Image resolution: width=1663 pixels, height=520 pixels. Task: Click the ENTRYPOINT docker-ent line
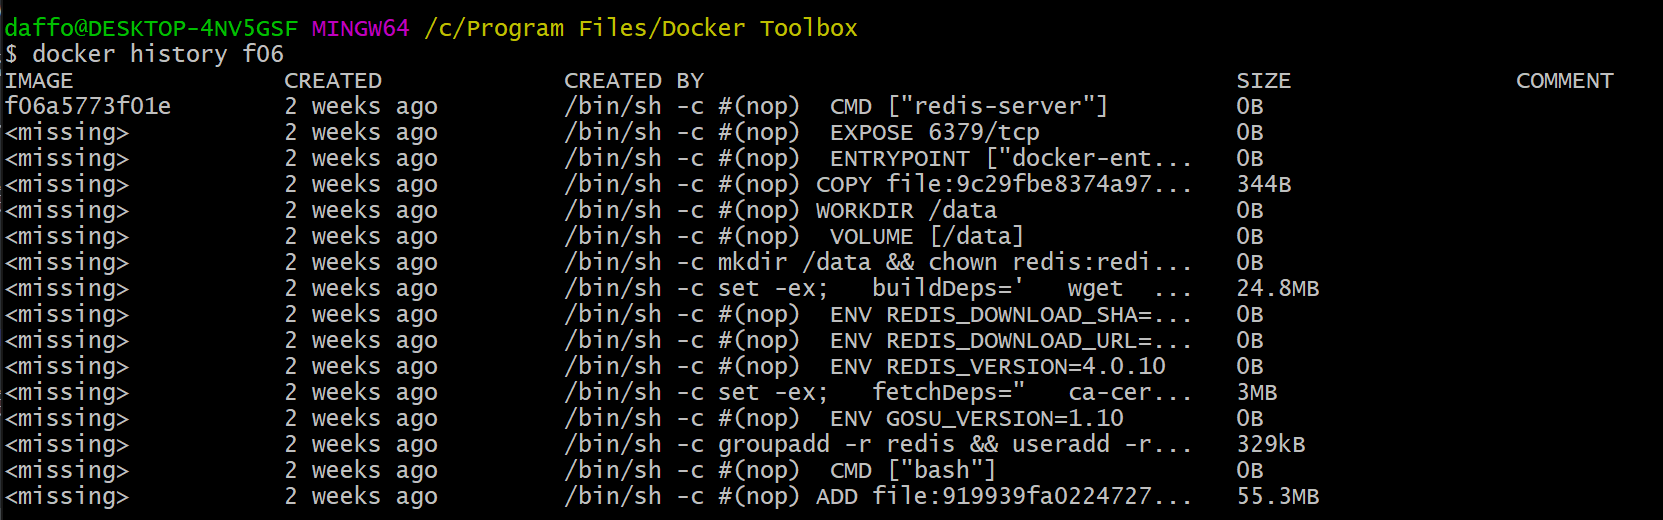pos(1010,158)
